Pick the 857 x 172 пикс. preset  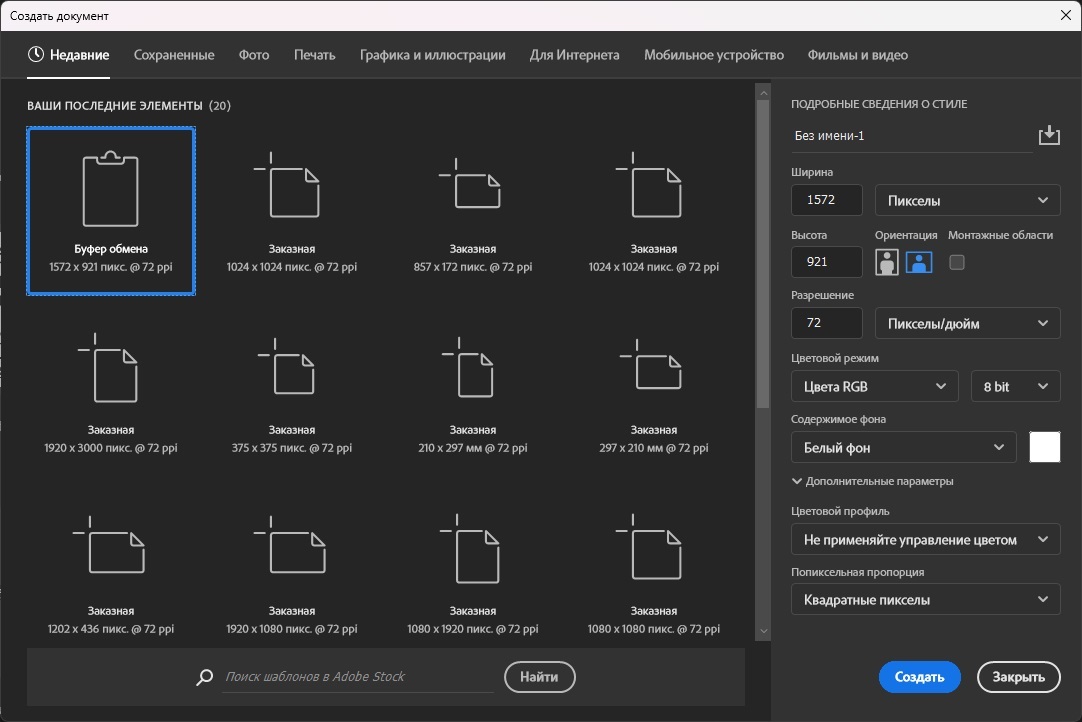coord(472,211)
